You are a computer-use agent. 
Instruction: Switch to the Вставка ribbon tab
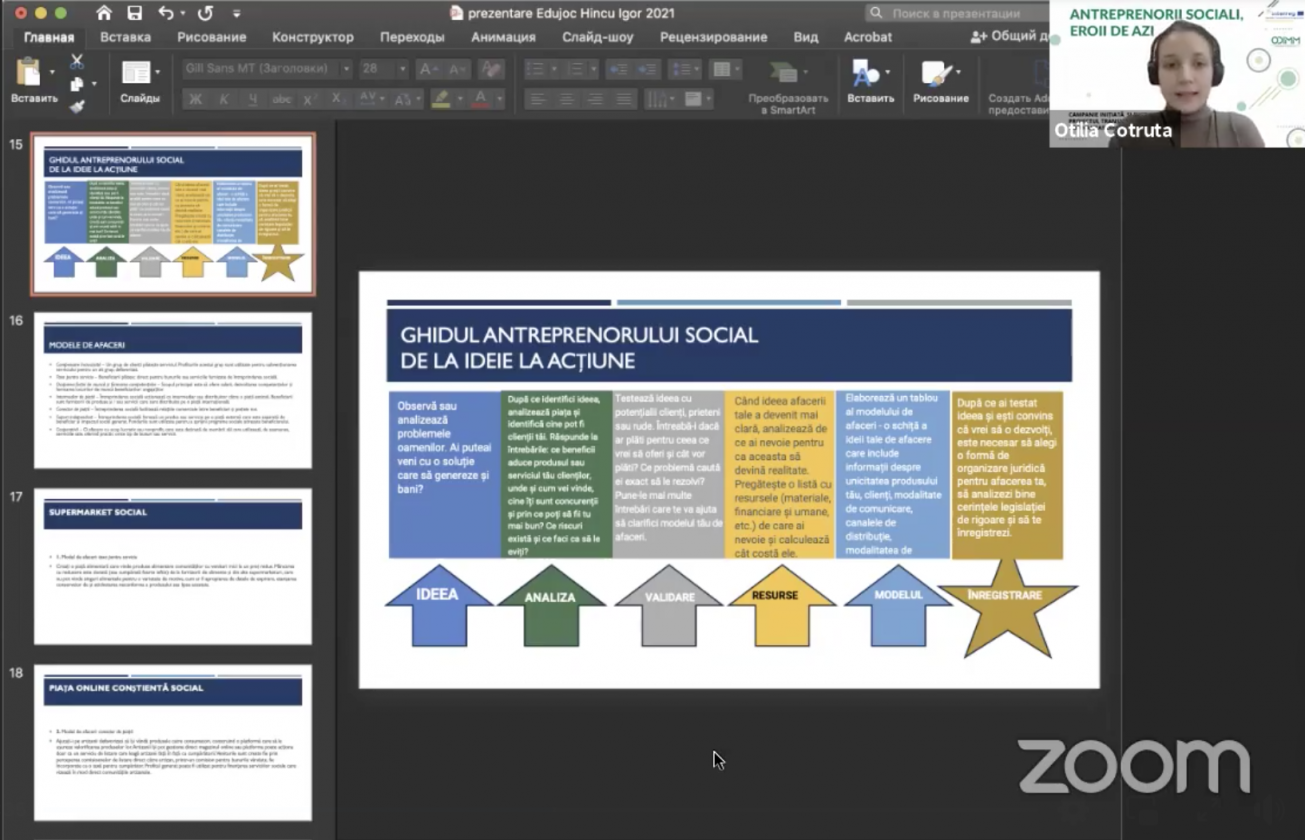pyautogui.click(x=125, y=37)
